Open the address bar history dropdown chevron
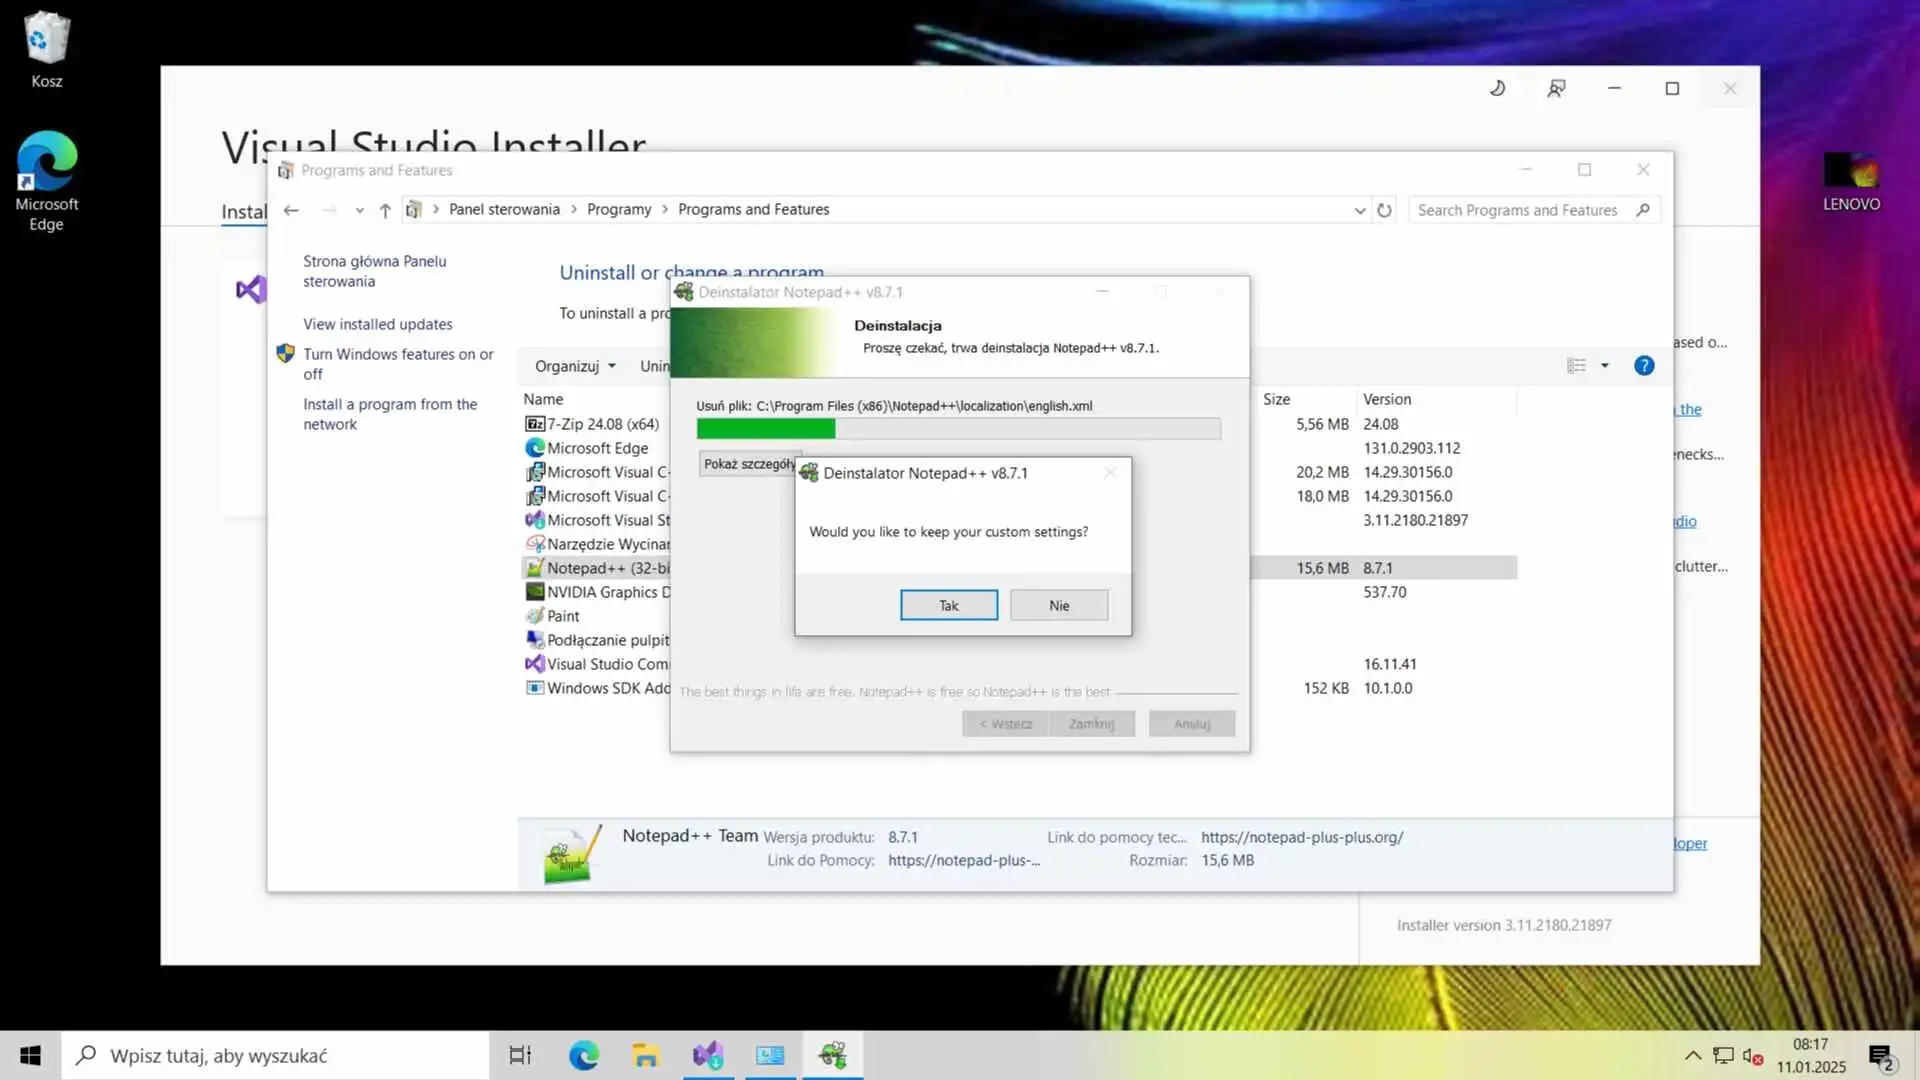This screenshot has height=1080, width=1920. (x=1359, y=210)
